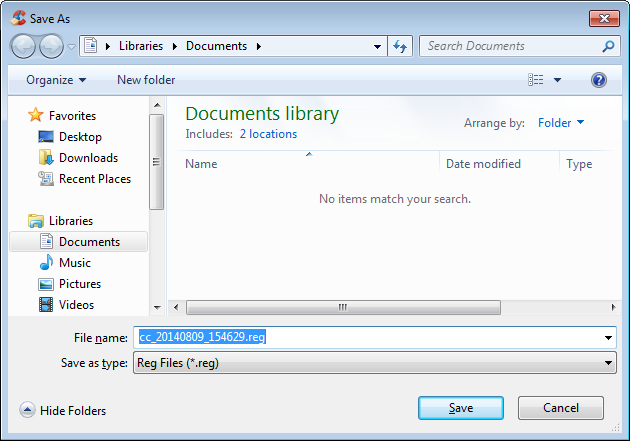Open the 2 locations link
630x441 pixels.
[267, 134]
